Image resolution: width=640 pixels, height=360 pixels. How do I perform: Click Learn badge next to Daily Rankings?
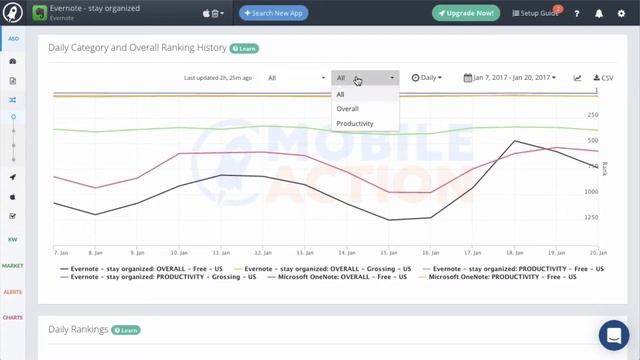(126, 330)
